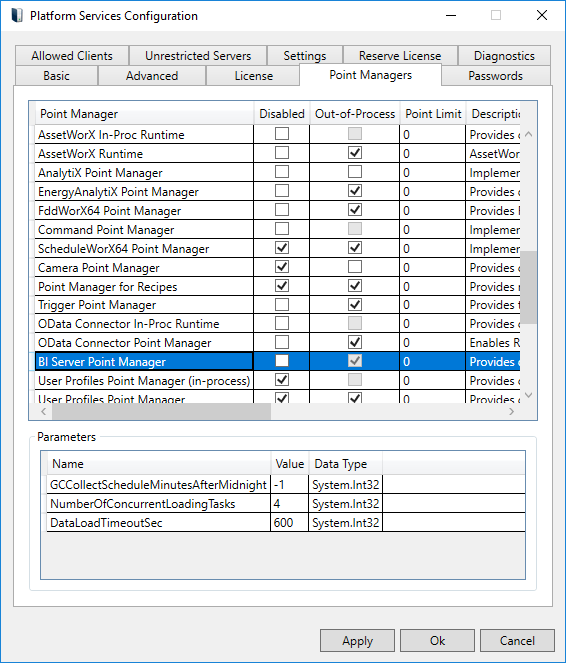Click the Parameters Data Type column header

346,464
